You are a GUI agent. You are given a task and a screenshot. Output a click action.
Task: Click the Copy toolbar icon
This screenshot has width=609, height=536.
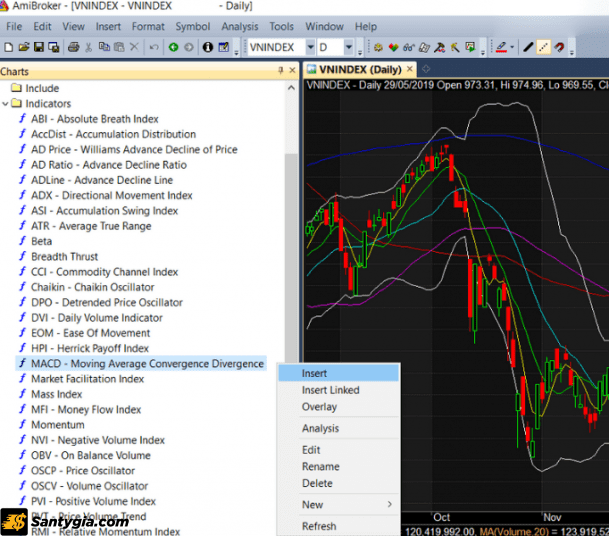click(104, 47)
